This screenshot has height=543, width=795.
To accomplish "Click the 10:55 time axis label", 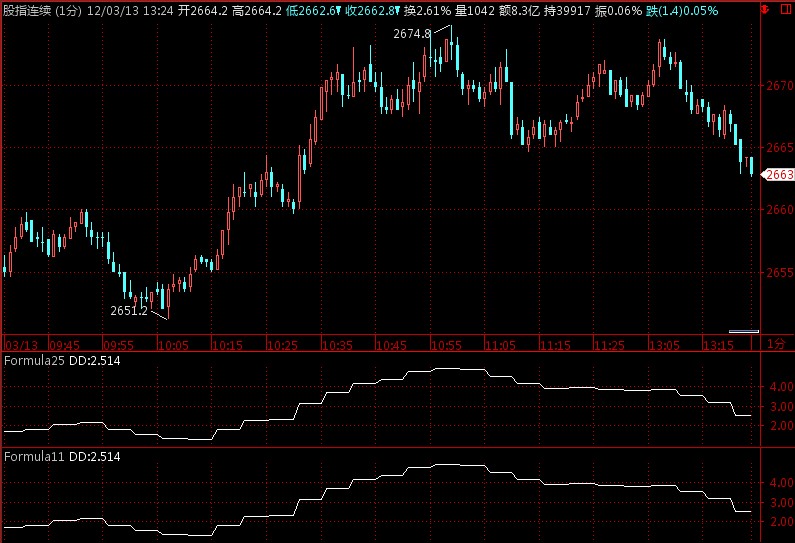I will point(446,345).
